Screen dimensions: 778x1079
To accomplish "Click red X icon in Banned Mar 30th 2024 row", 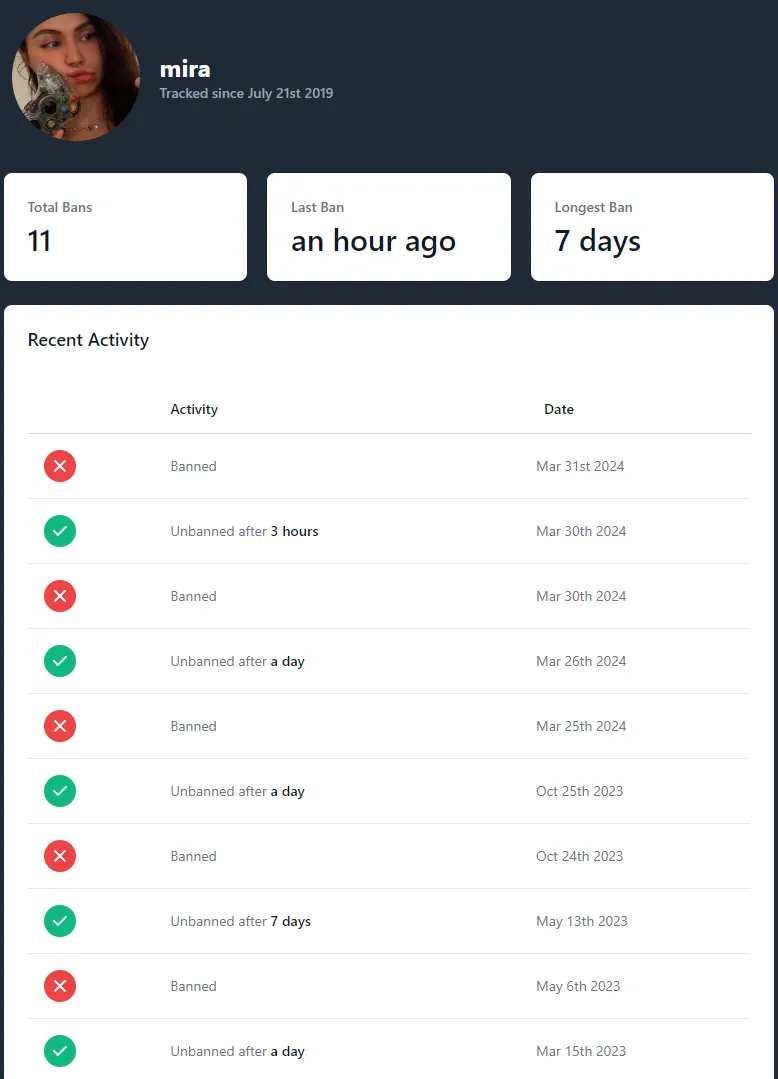I will [x=60, y=596].
